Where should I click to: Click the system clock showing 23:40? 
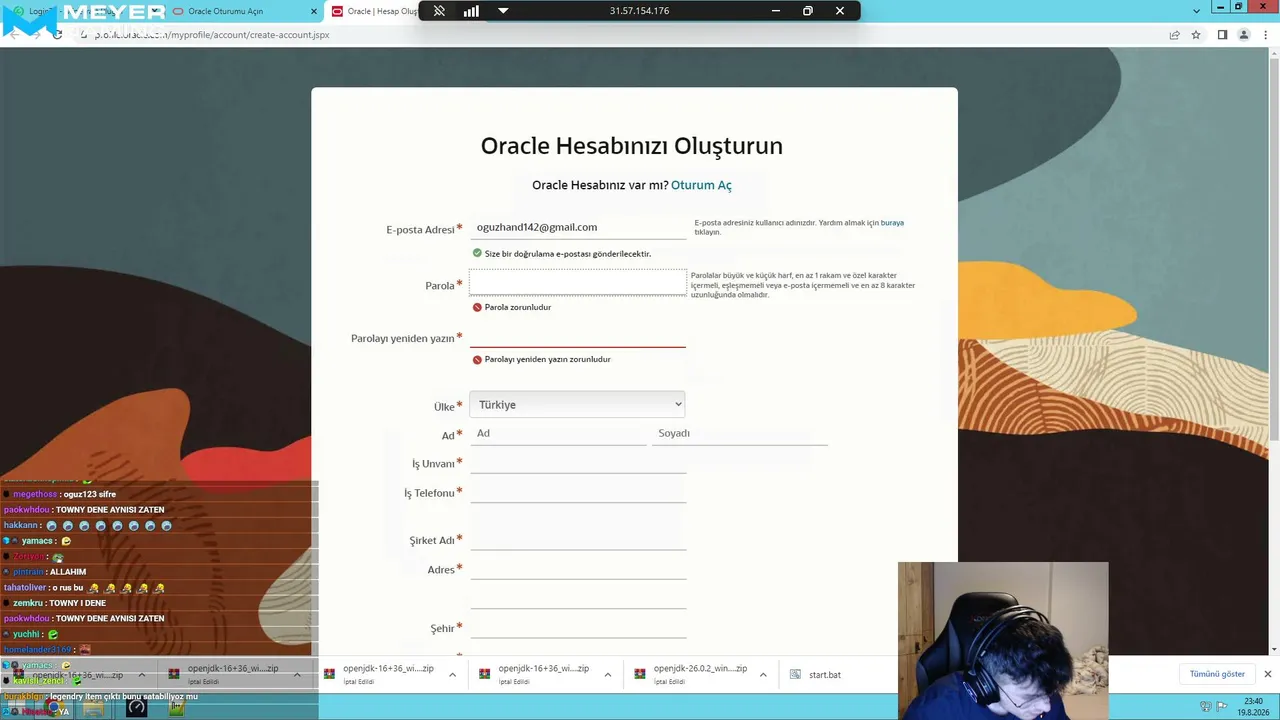coord(1254,701)
